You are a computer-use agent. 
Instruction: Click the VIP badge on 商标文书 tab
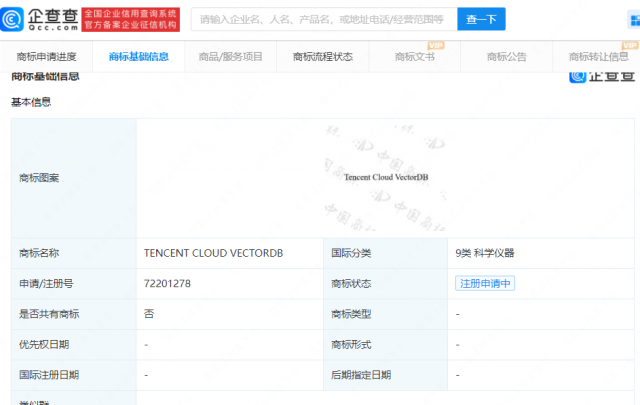click(436, 46)
